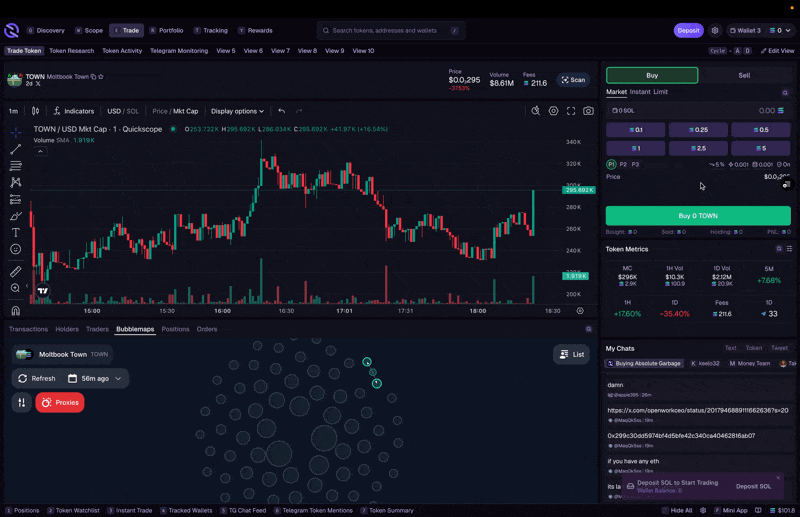Click Deposit SOL button
Viewport: 800px width, 517px height.
coord(753,486)
